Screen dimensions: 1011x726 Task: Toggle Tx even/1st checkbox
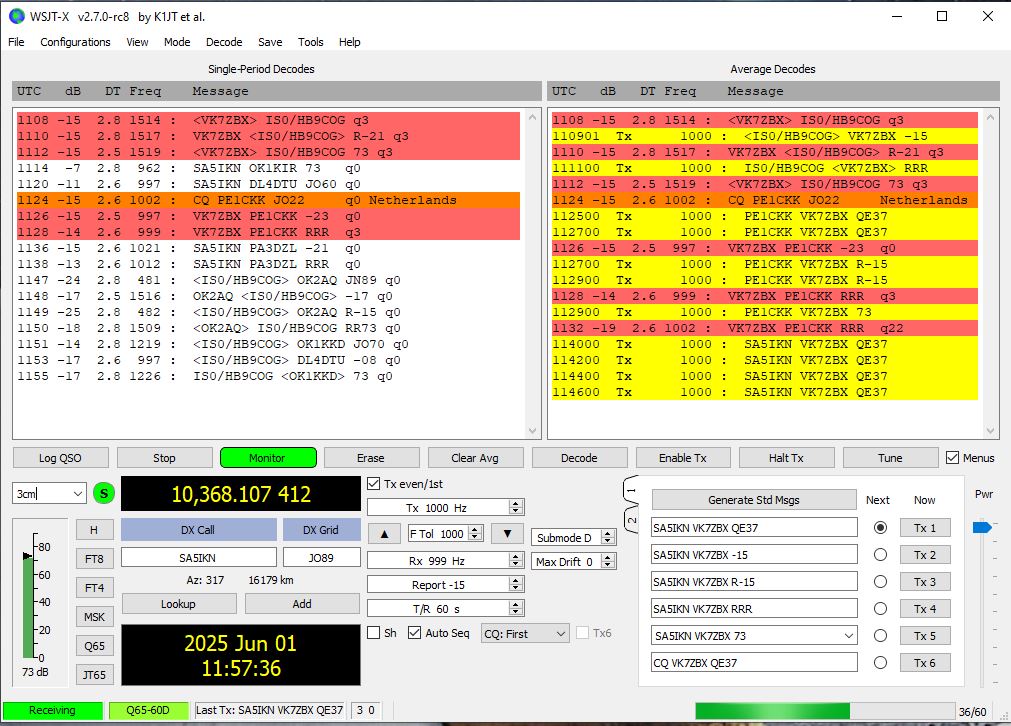point(373,484)
